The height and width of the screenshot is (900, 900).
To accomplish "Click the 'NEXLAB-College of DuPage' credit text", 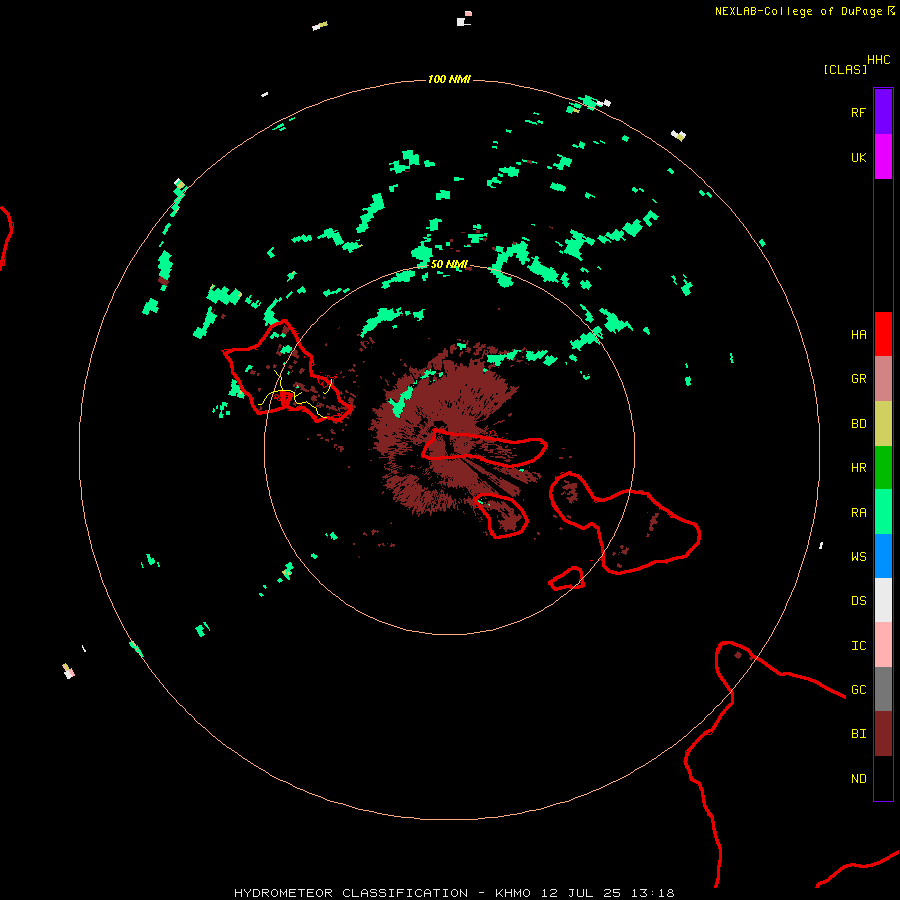I will [x=798, y=11].
